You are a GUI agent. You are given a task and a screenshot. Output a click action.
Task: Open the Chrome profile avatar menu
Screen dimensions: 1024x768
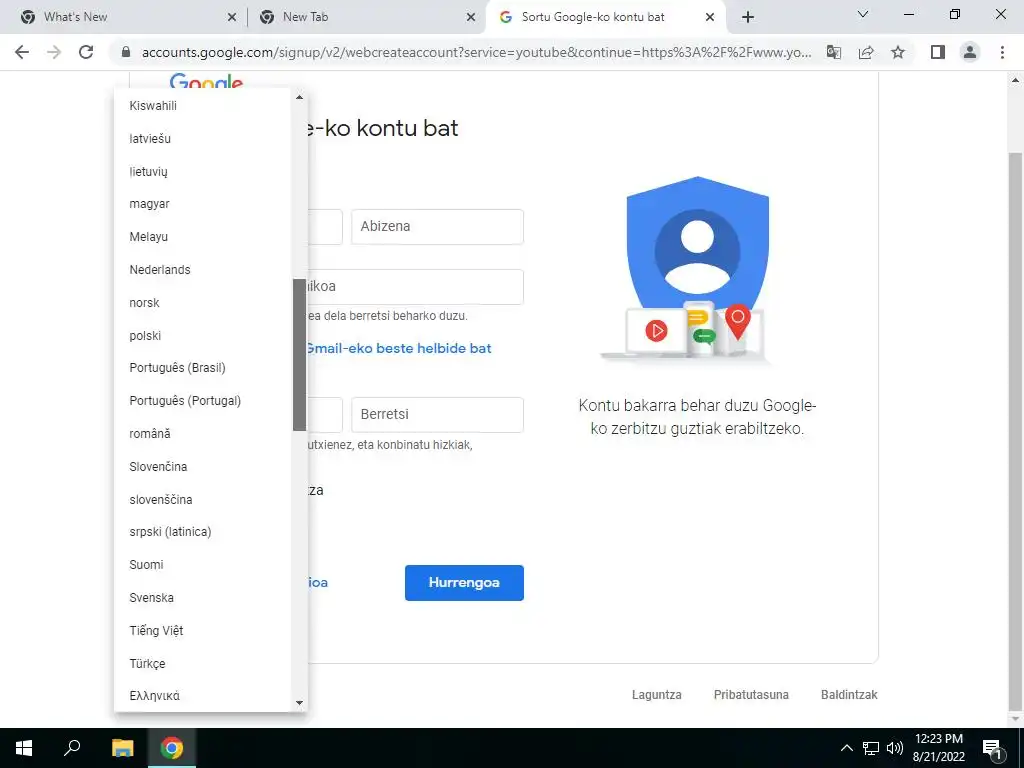coord(970,52)
